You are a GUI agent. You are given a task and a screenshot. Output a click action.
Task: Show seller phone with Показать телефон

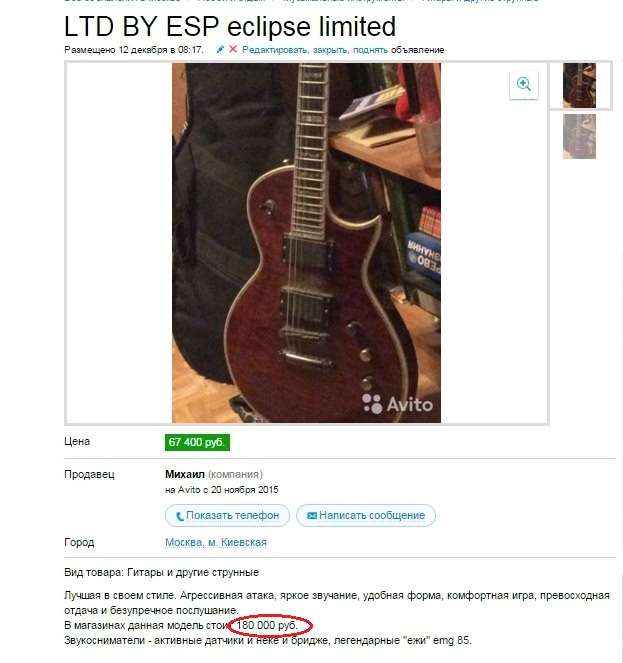[228, 515]
